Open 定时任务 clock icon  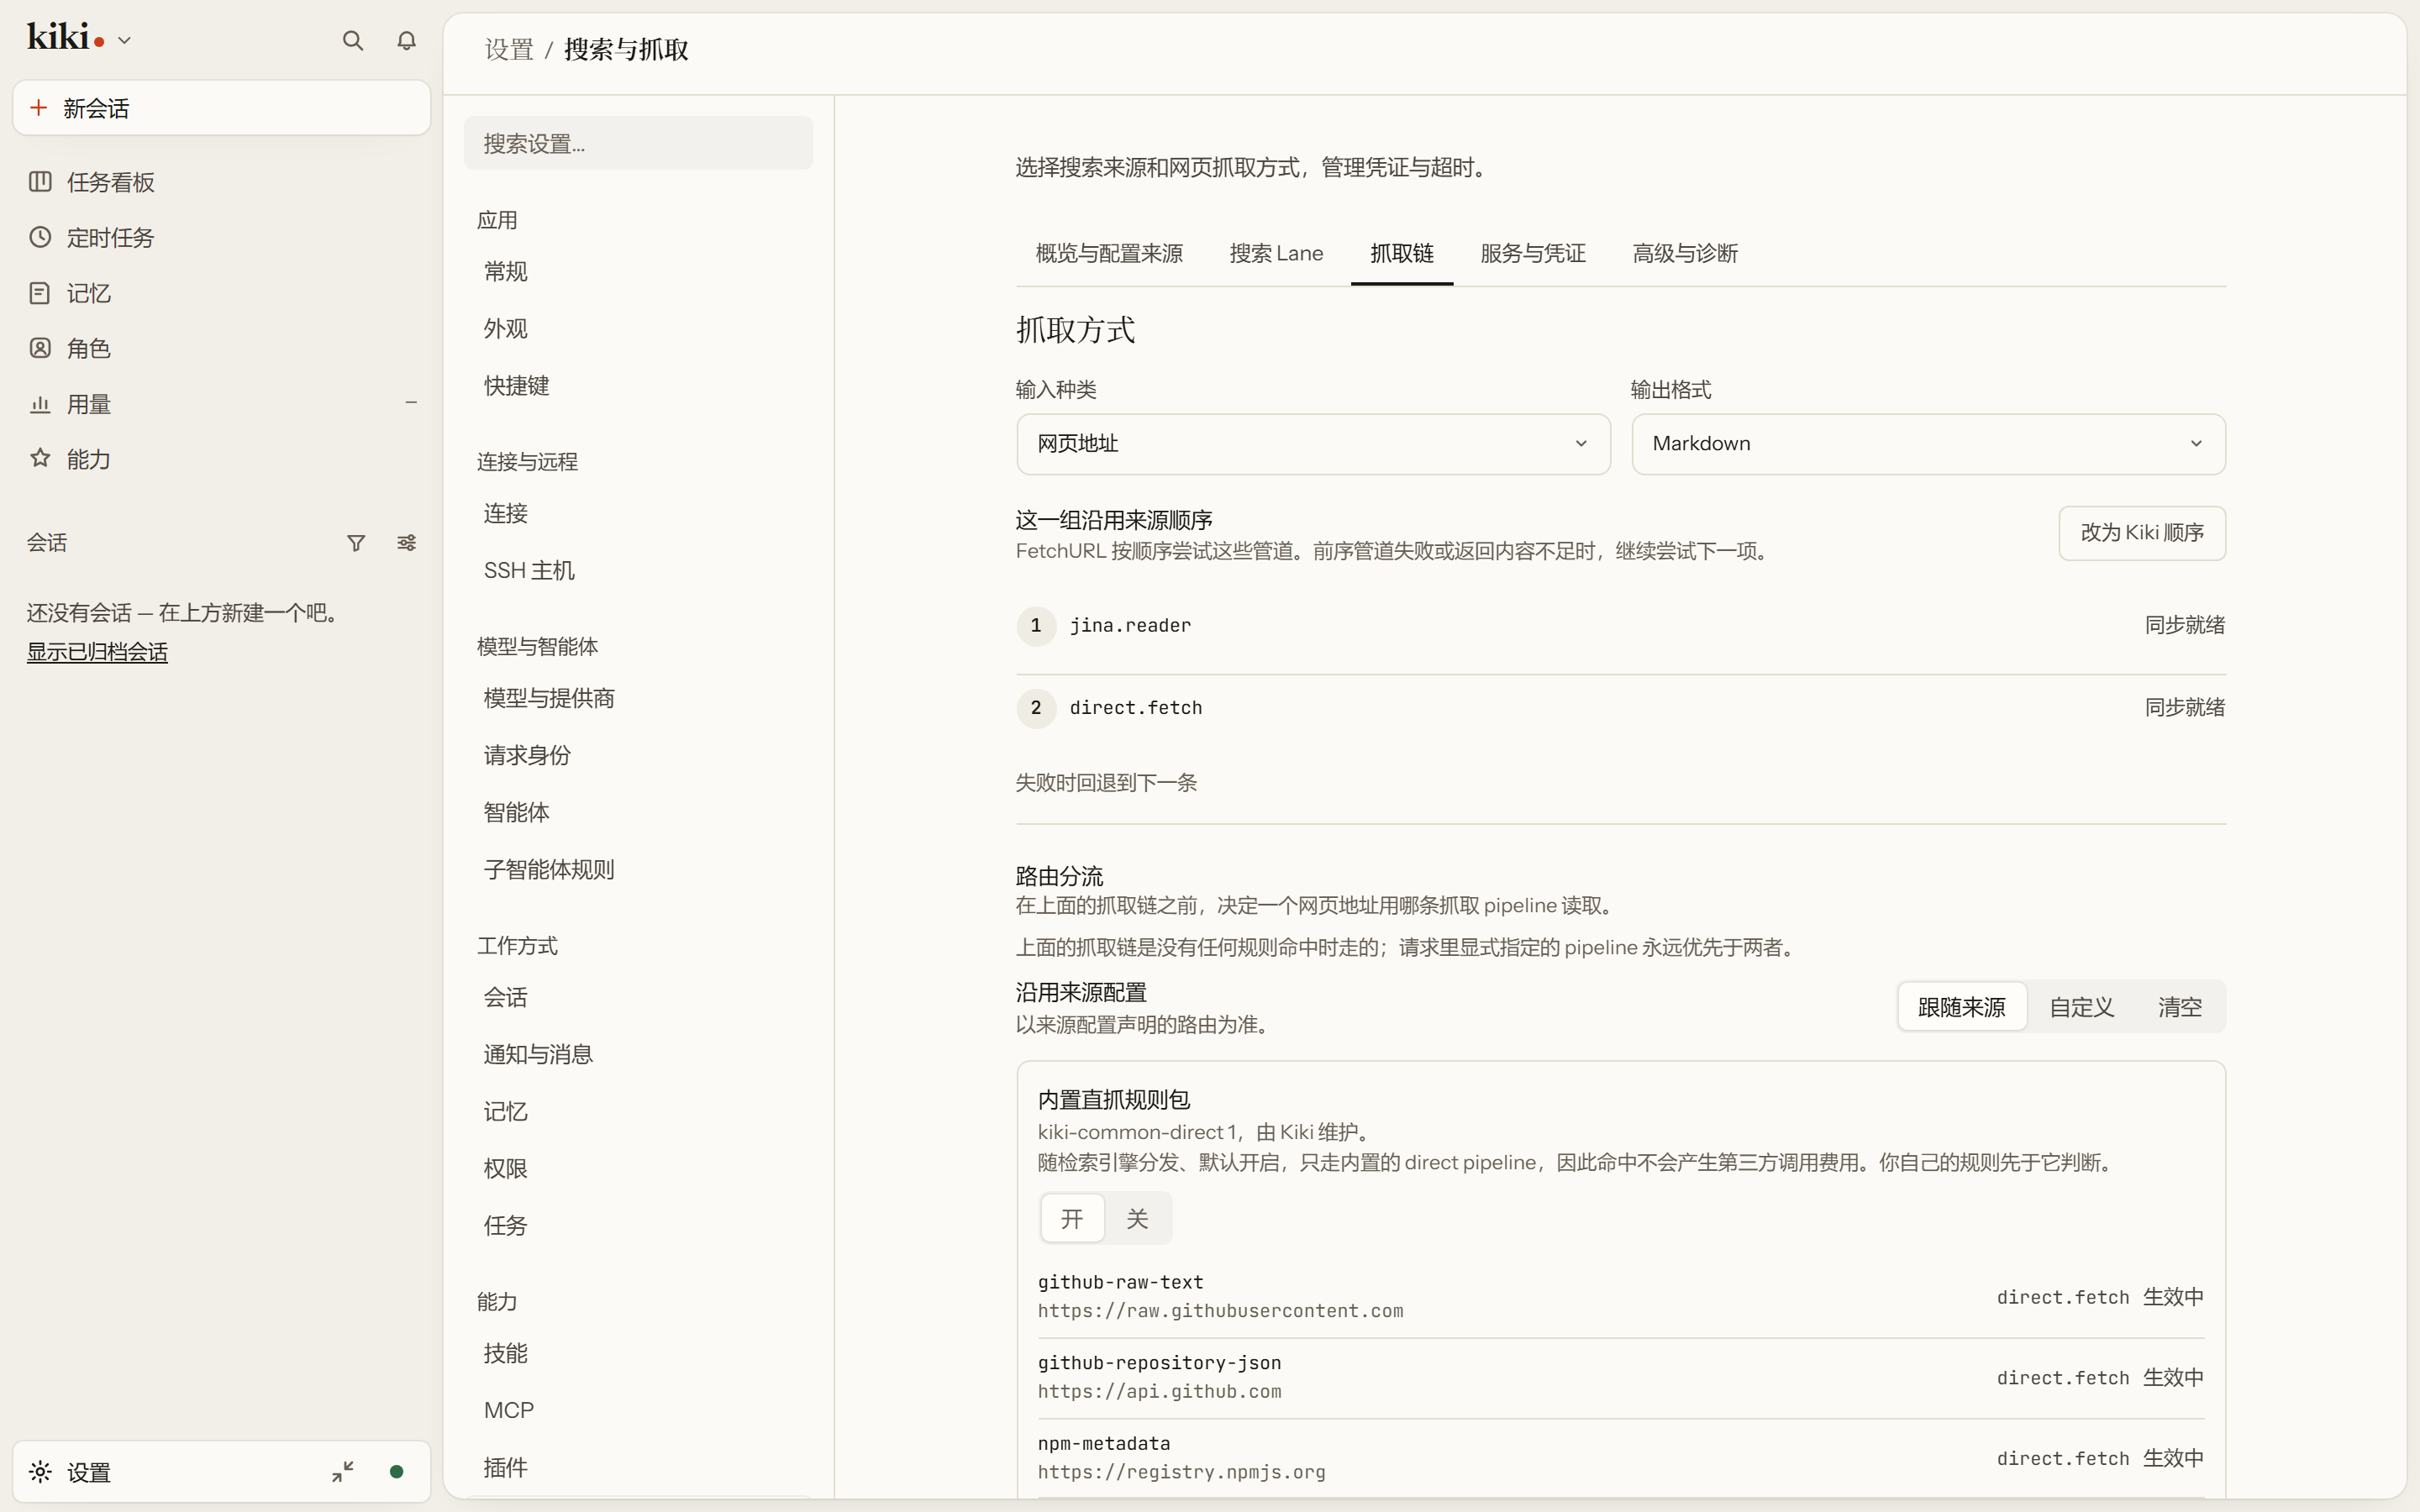pyautogui.click(x=40, y=237)
